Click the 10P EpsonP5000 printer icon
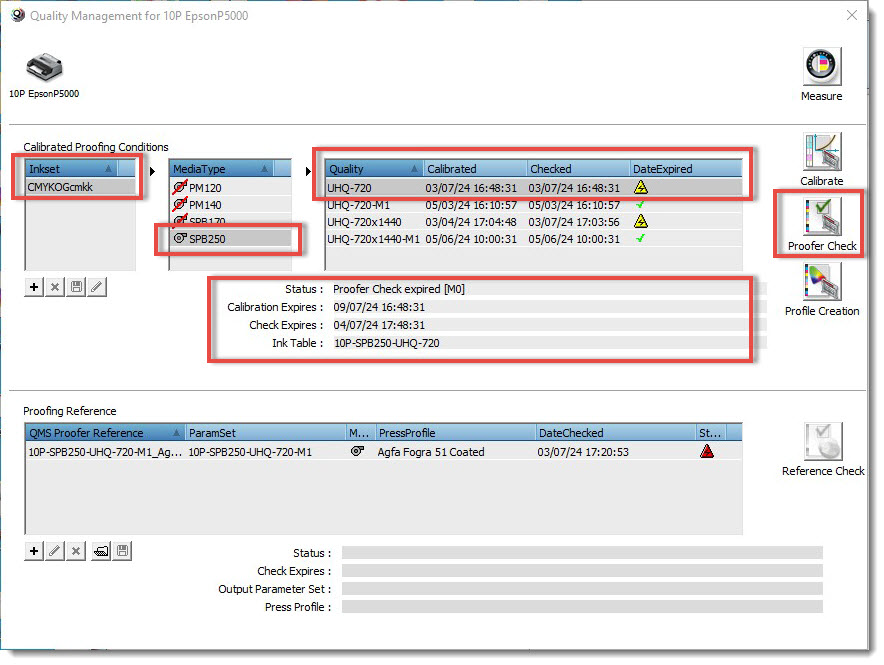The image size is (884, 665). click(x=43, y=68)
